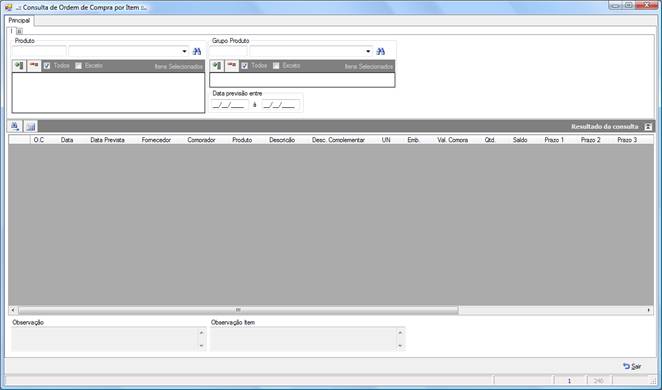Open the Grupo Produto description dropdown

point(368,51)
